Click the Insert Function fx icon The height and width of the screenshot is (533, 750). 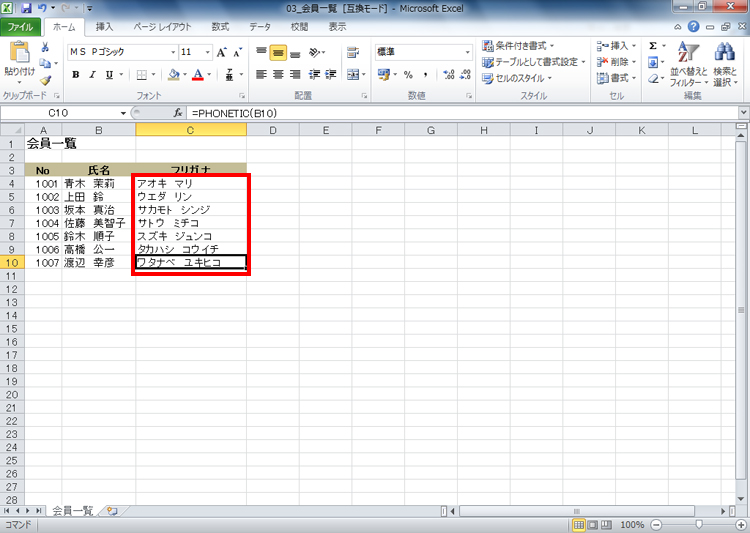tap(178, 113)
